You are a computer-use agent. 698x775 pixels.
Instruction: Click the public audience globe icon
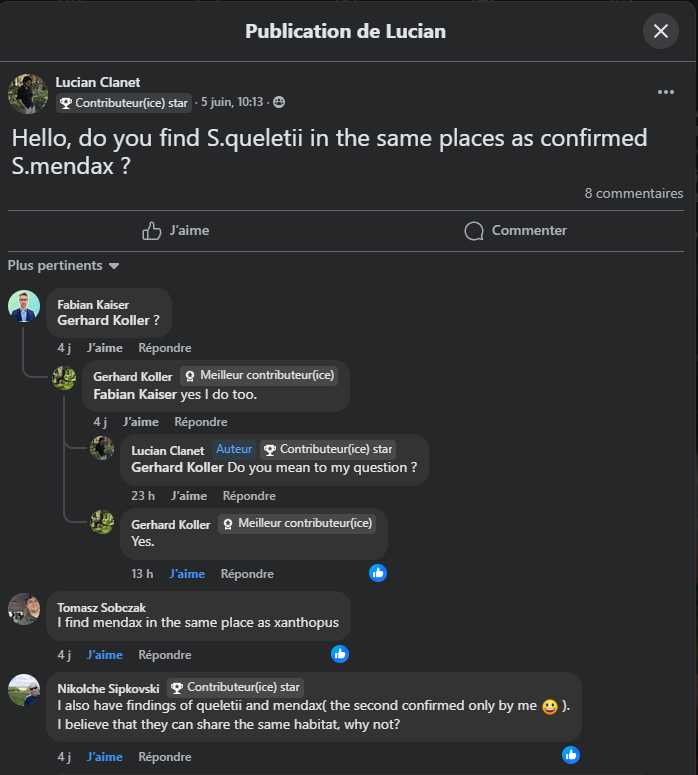(279, 103)
